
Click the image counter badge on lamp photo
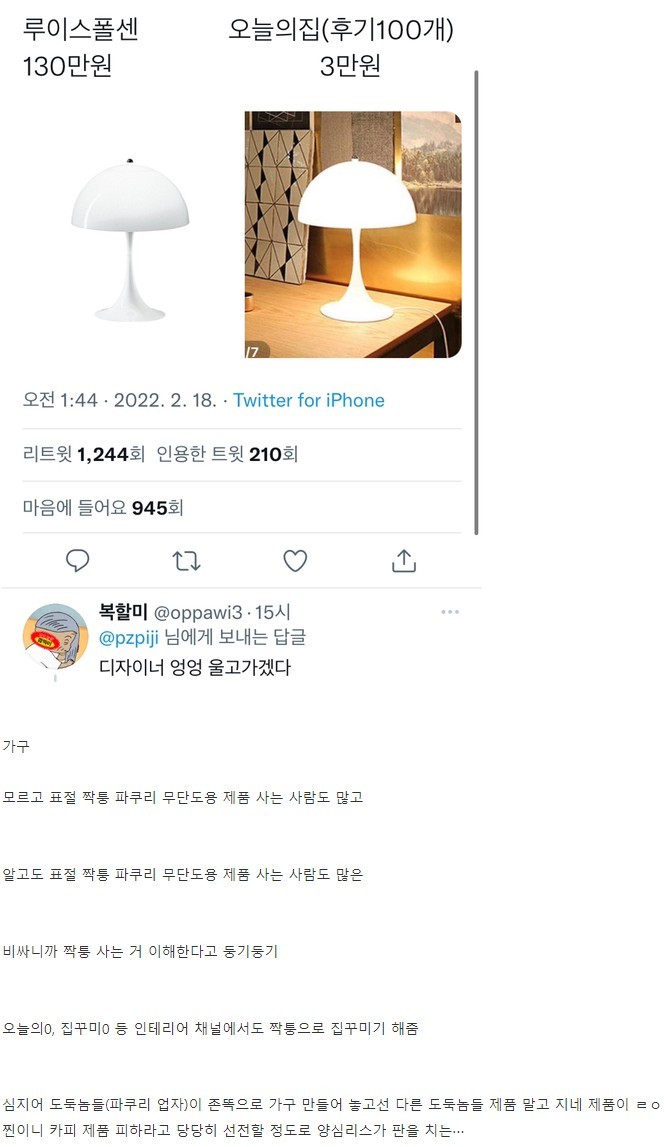pyautogui.click(x=255, y=350)
